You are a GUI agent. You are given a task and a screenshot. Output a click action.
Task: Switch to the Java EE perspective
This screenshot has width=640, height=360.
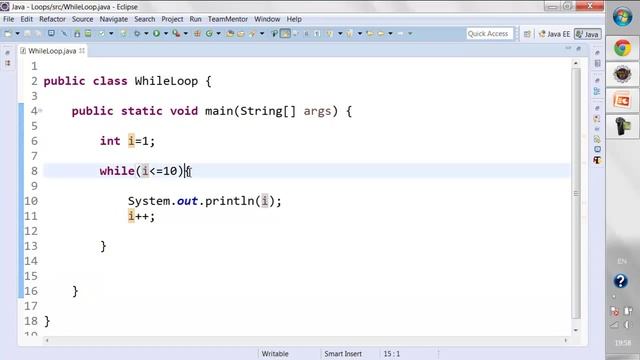(554, 34)
